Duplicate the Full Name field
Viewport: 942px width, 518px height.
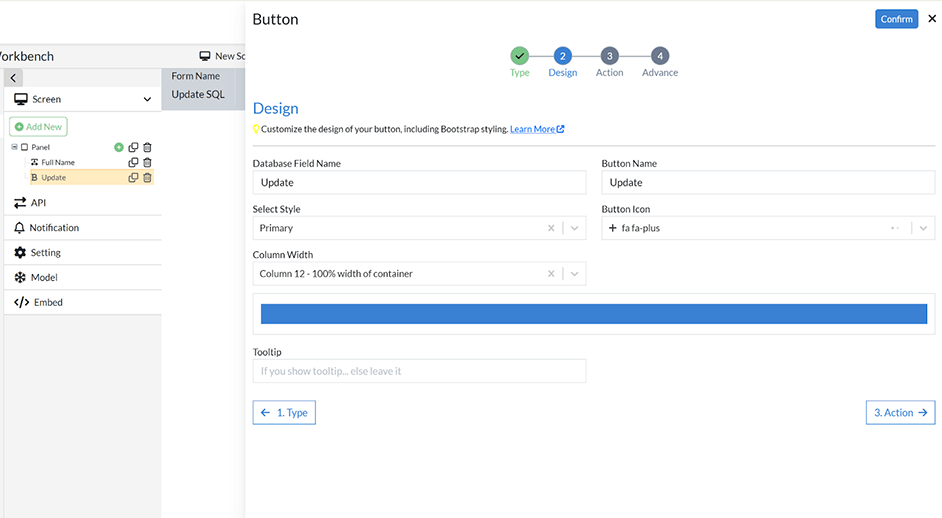[x=133, y=162]
